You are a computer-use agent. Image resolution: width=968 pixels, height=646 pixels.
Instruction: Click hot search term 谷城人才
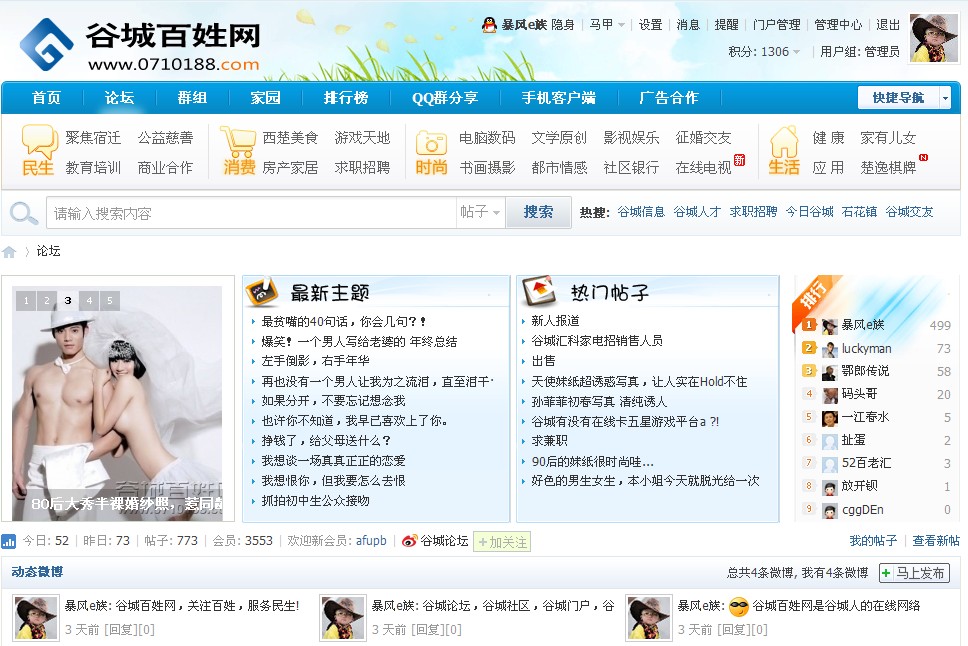click(697, 212)
